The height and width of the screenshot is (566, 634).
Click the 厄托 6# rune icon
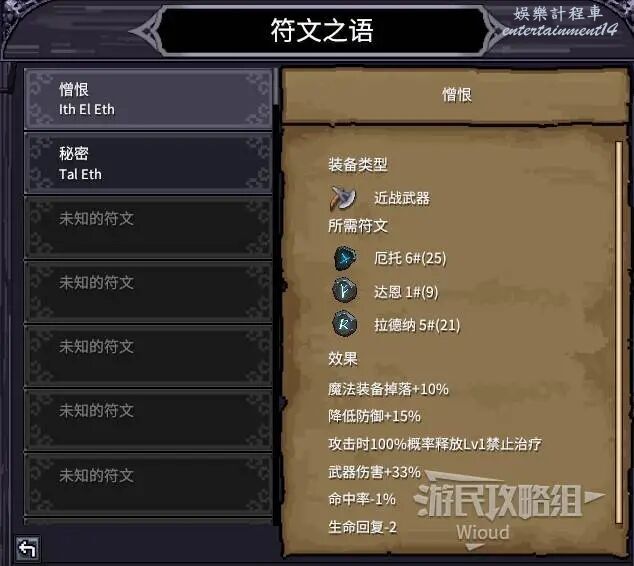tap(345, 258)
